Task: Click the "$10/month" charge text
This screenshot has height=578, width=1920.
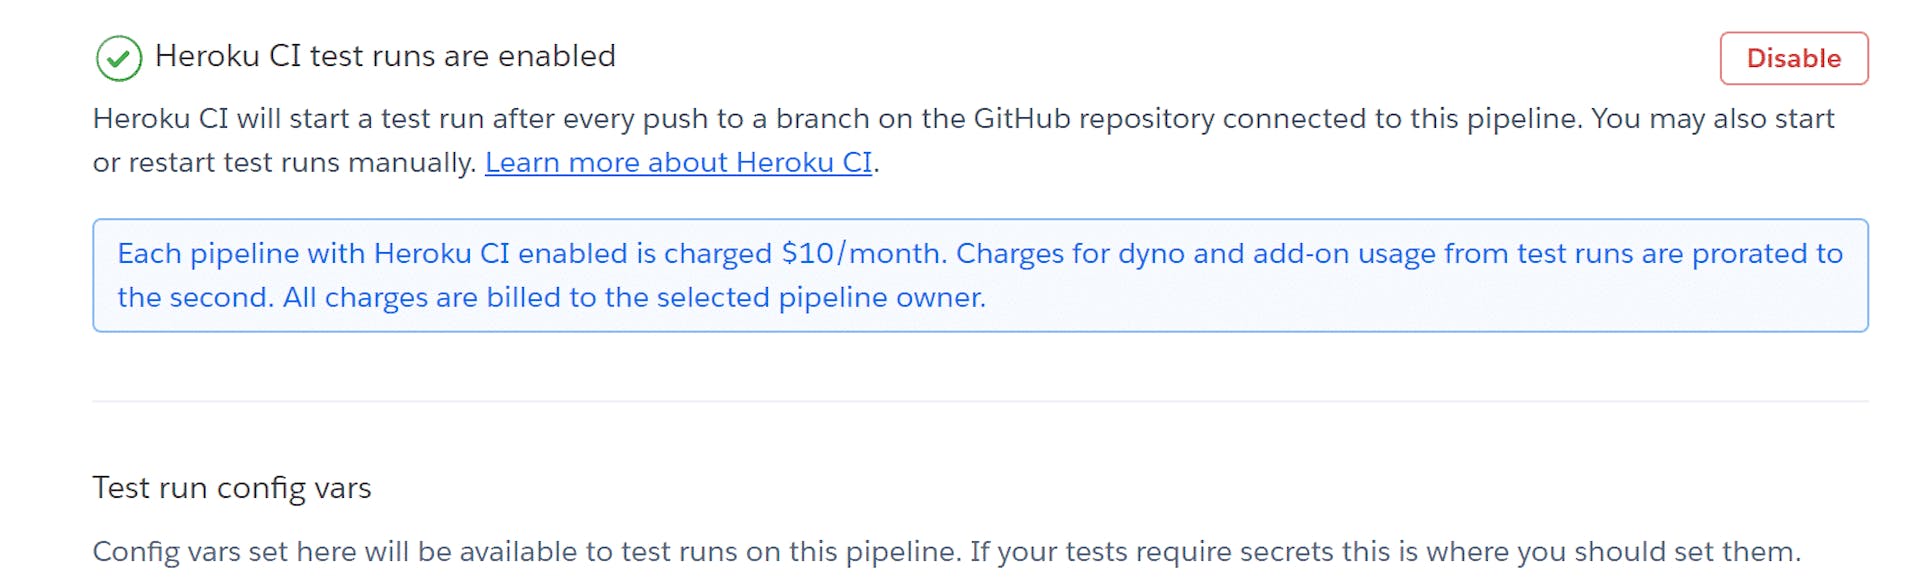Action: coord(863,254)
